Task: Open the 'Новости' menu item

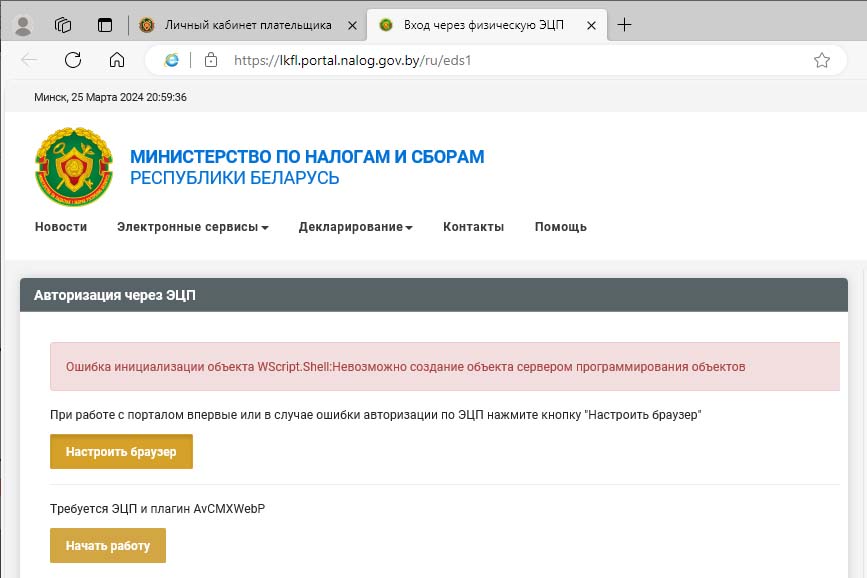Action: (61, 227)
